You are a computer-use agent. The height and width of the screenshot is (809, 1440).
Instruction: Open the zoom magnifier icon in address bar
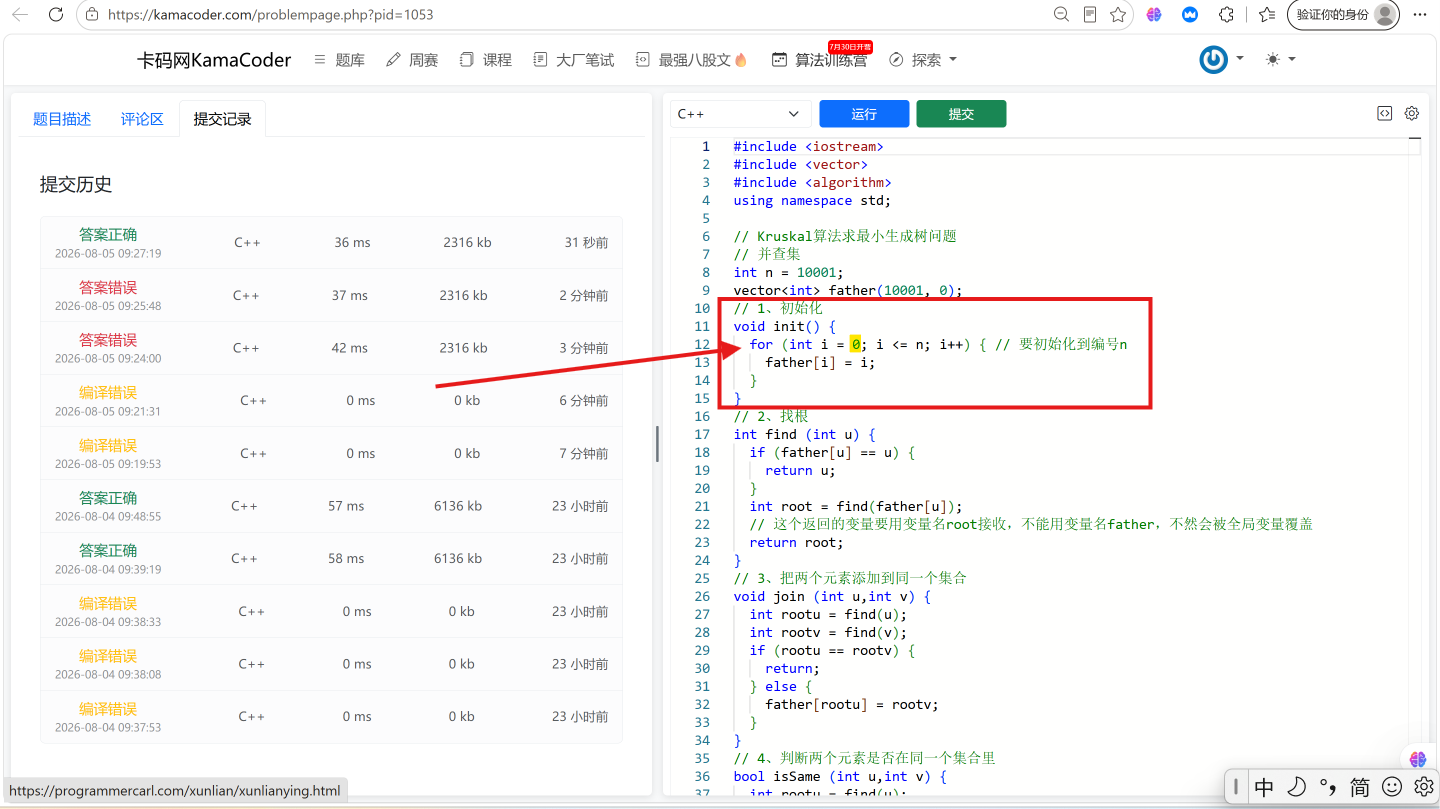[1062, 15]
